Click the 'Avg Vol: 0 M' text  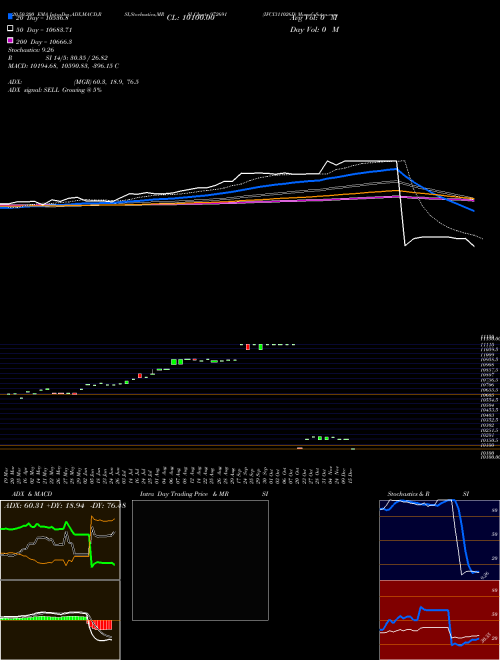[x=314, y=18]
